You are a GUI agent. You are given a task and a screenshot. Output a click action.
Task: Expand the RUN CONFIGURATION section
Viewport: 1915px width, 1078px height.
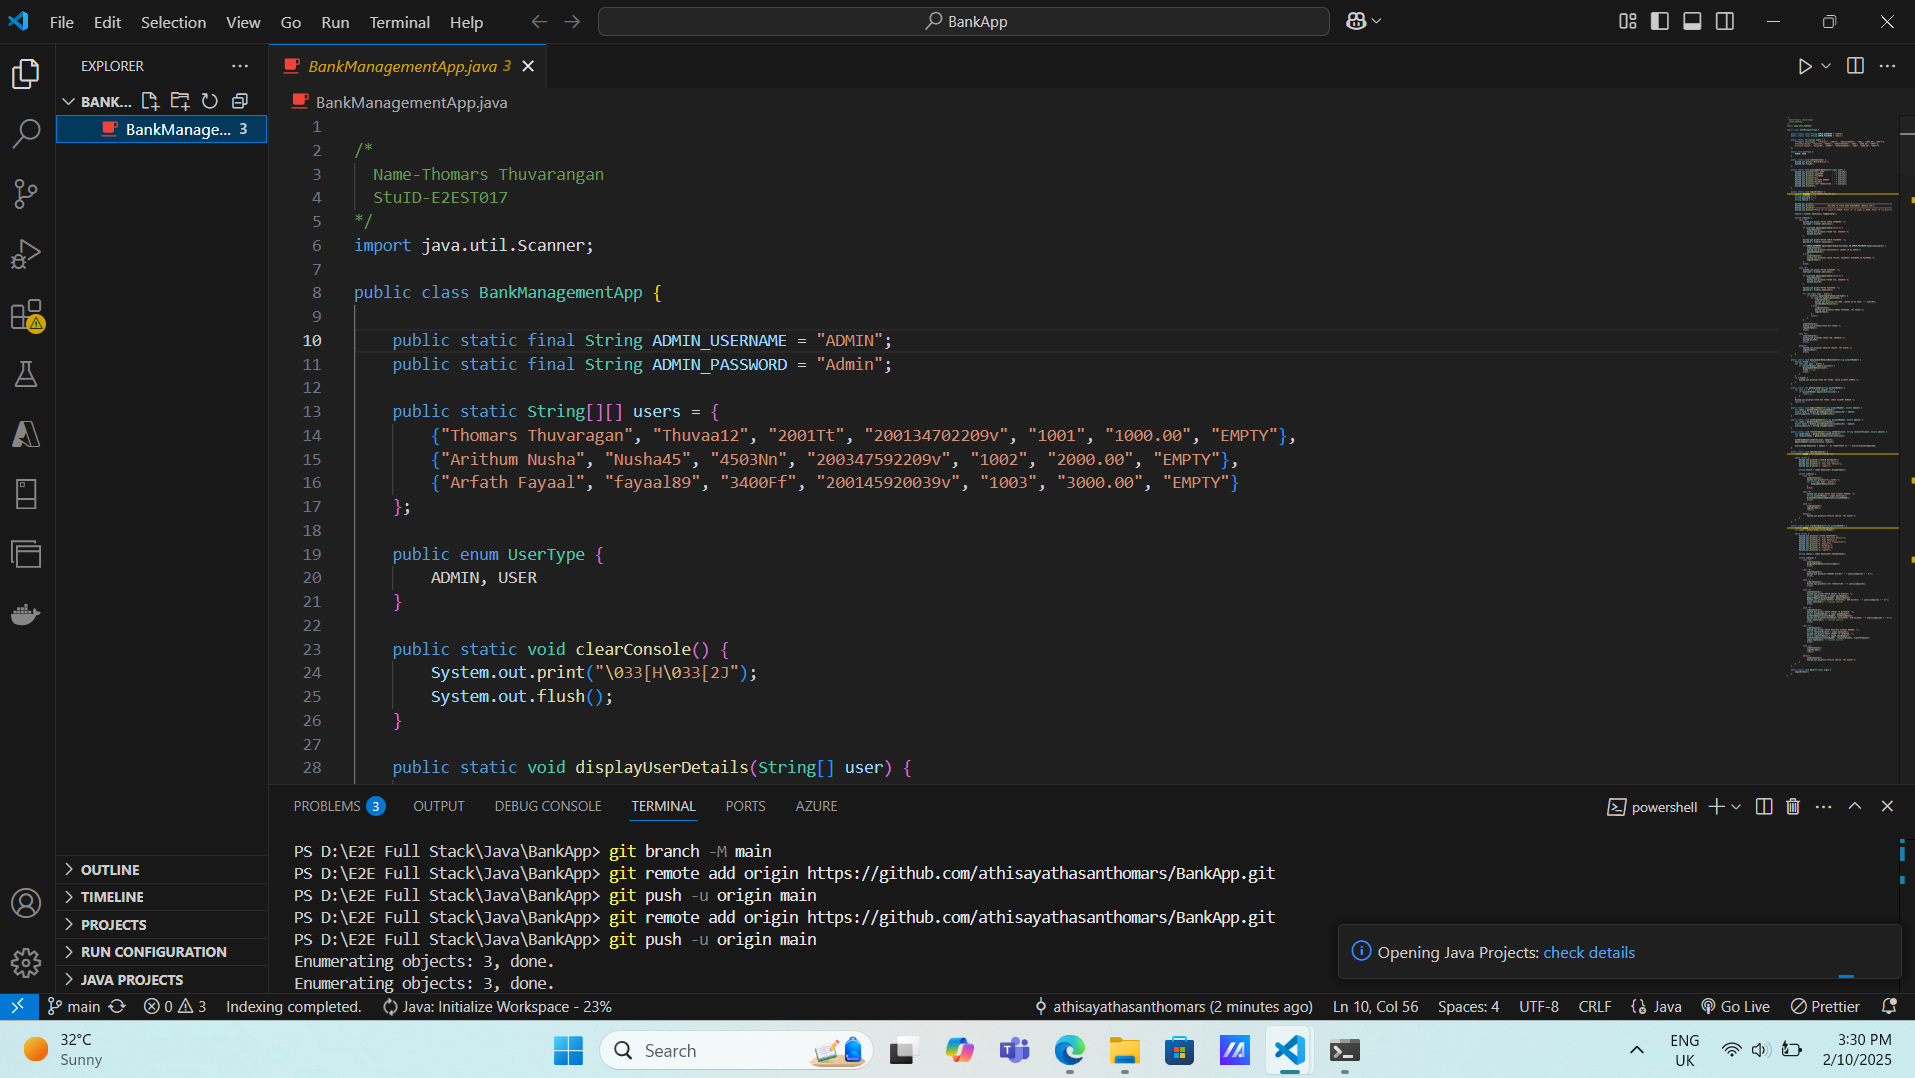pyautogui.click(x=162, y=952)
